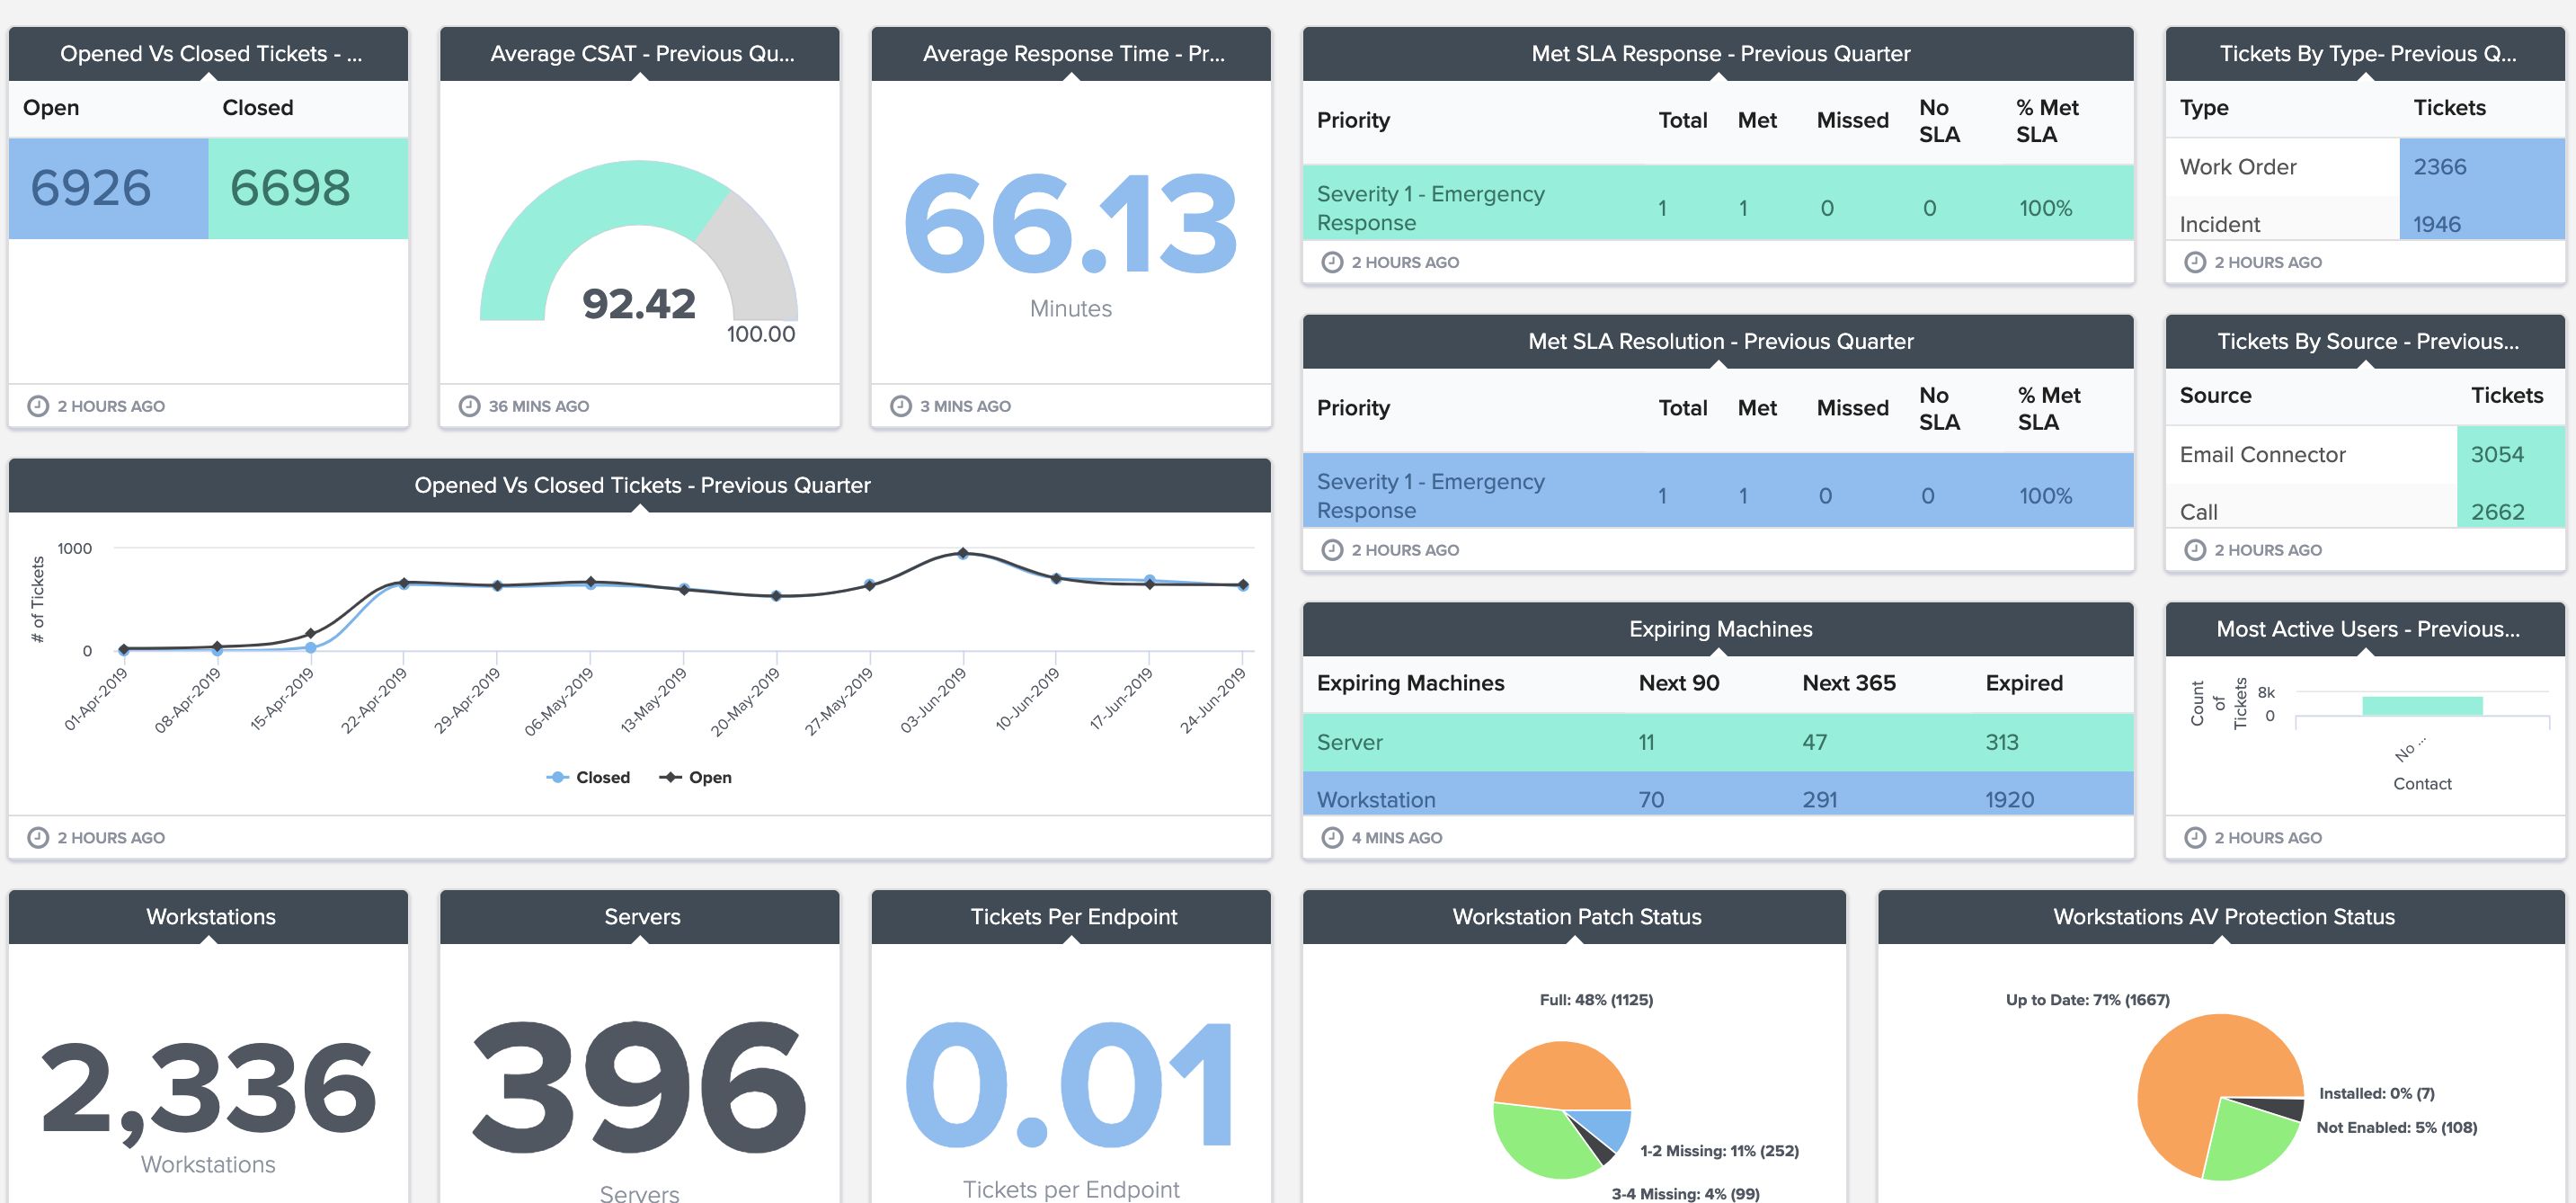Click the Not Enabled 5% (108) label
The image size is (2576, 1203).
tap(2396, 1128)
